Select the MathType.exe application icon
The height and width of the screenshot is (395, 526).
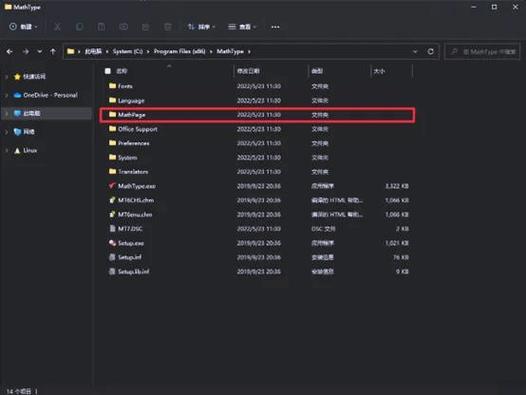pyautogui.click(x=112, y=186)
